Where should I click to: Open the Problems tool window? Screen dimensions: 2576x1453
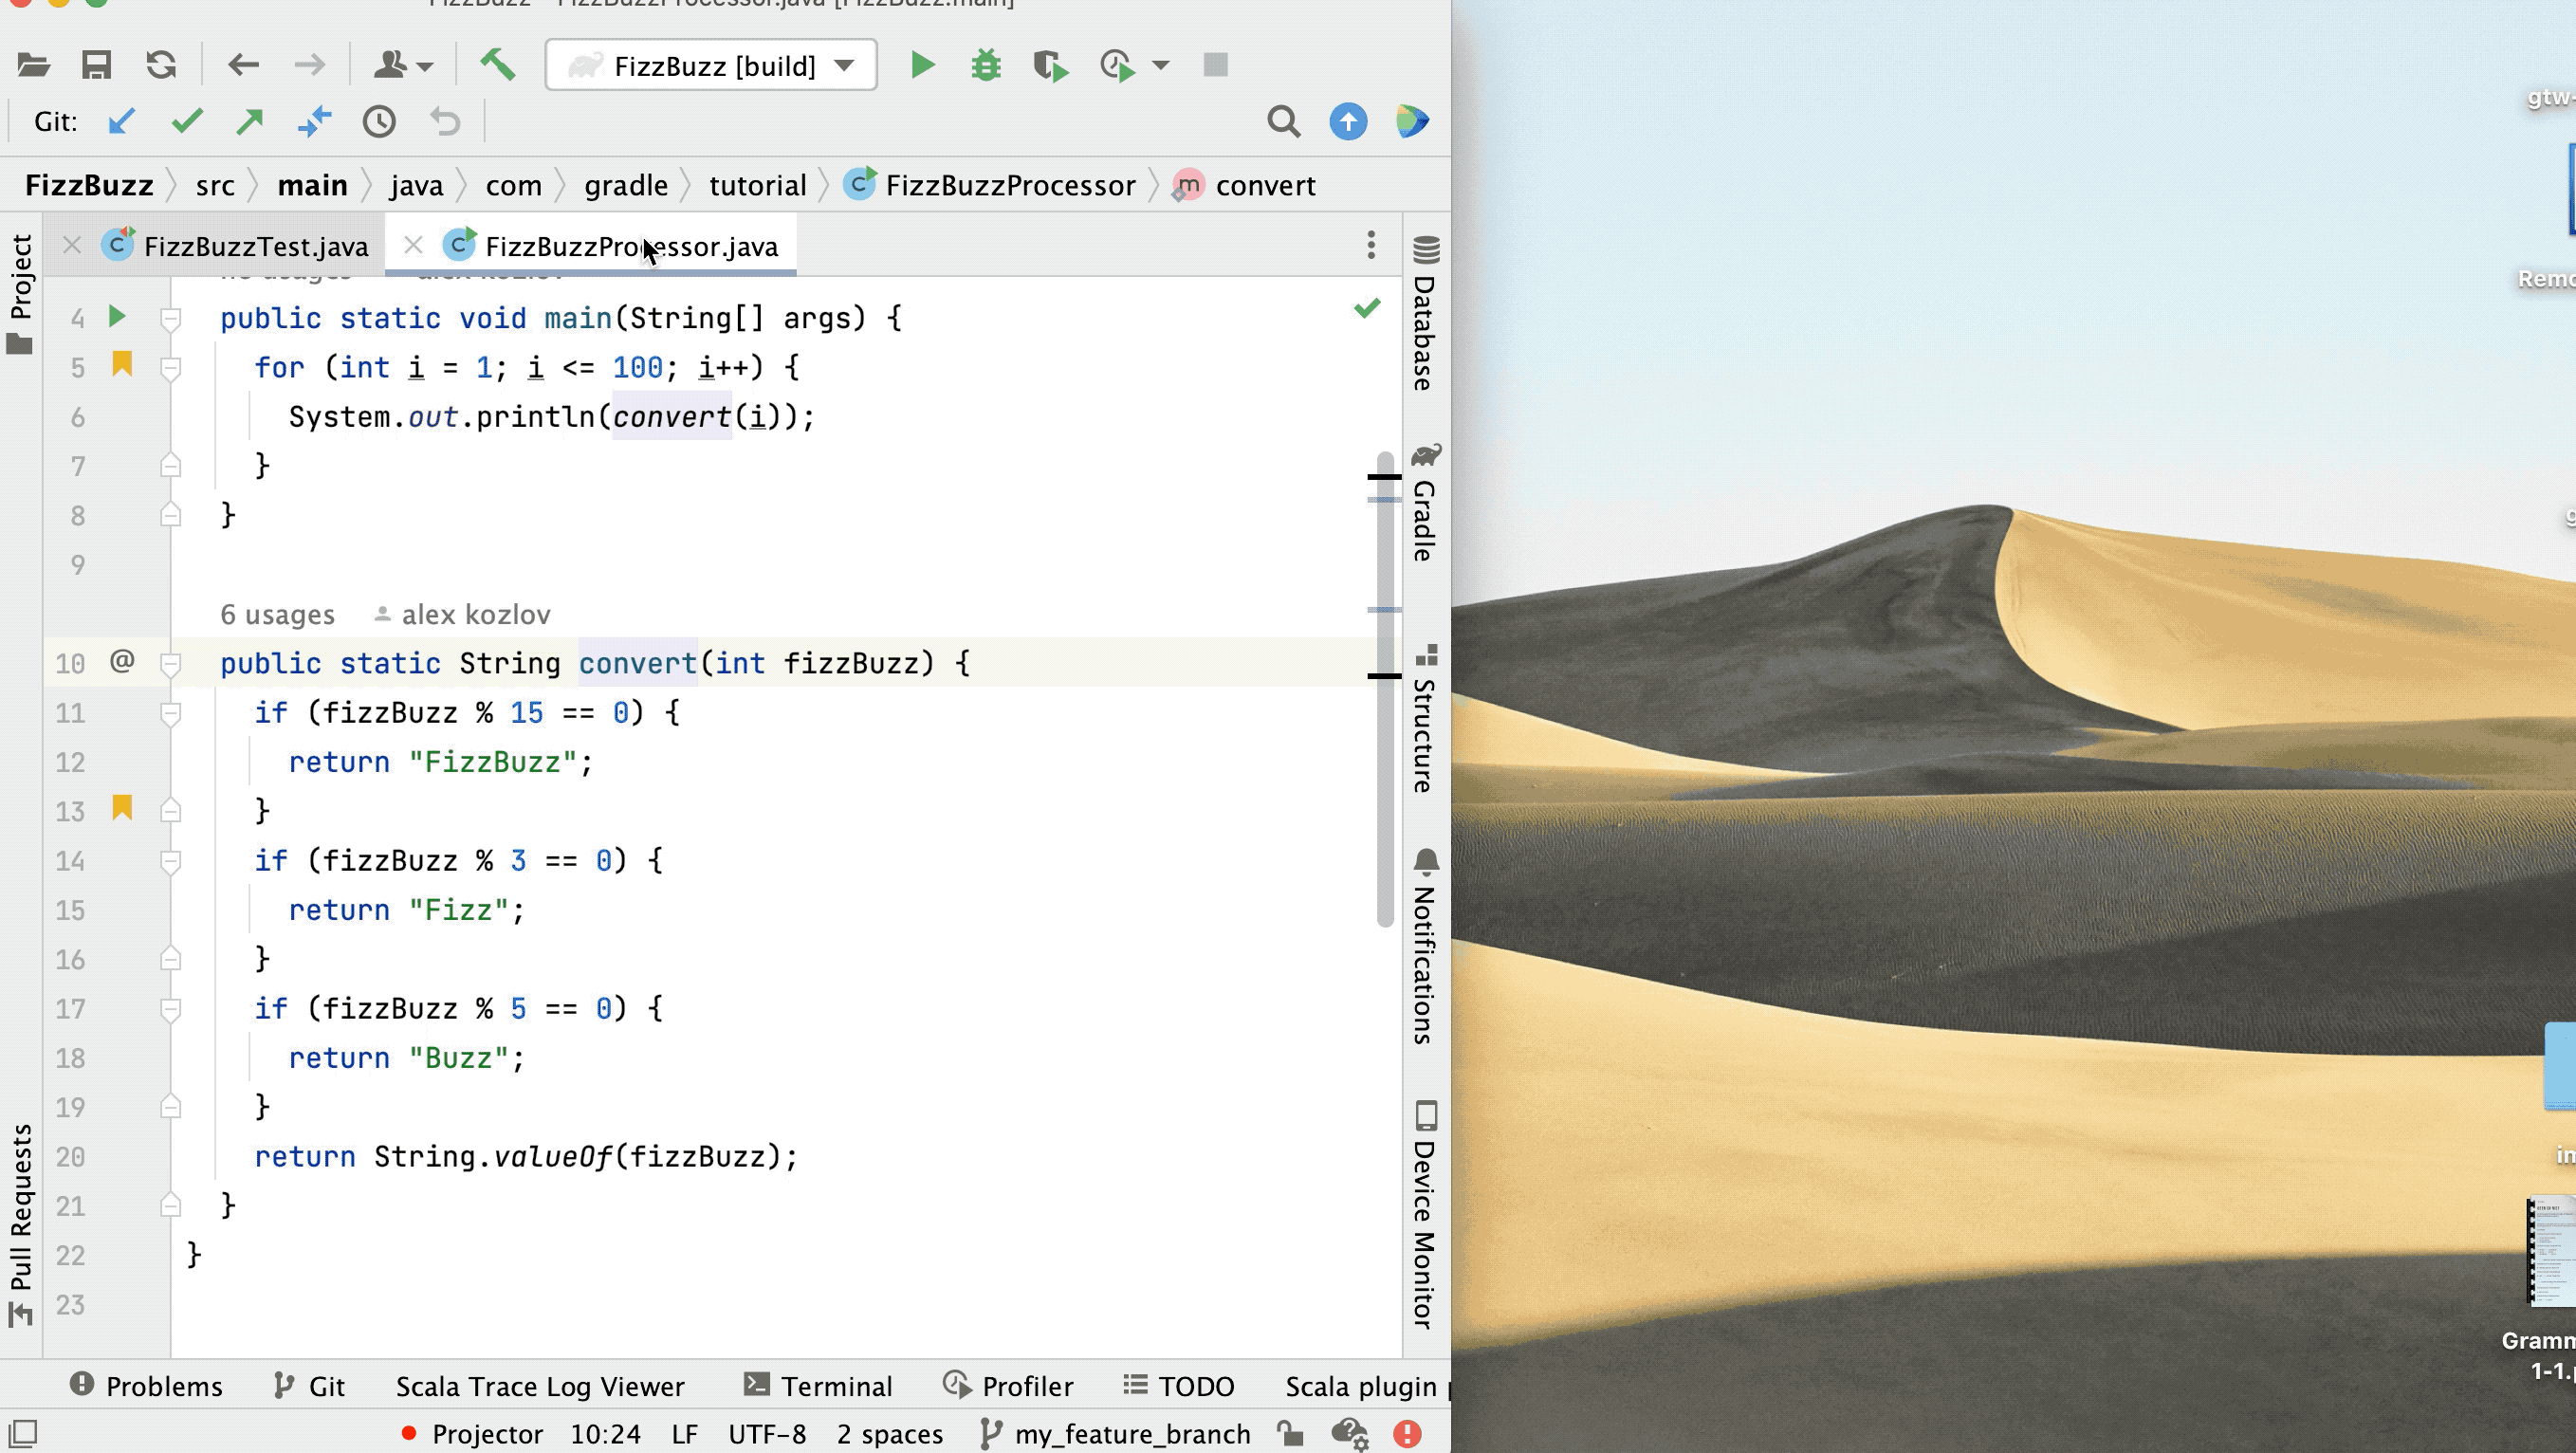146,1386
